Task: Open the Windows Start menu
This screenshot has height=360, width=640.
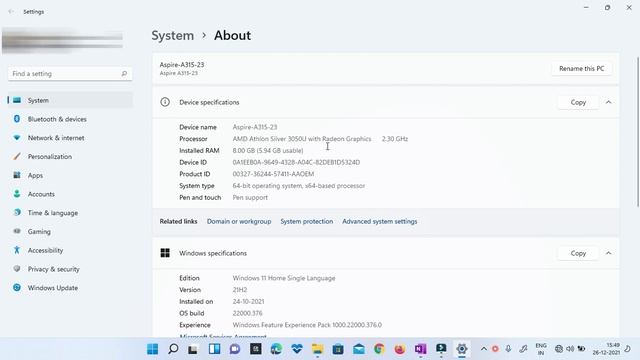Action: (x=153, y=349)
